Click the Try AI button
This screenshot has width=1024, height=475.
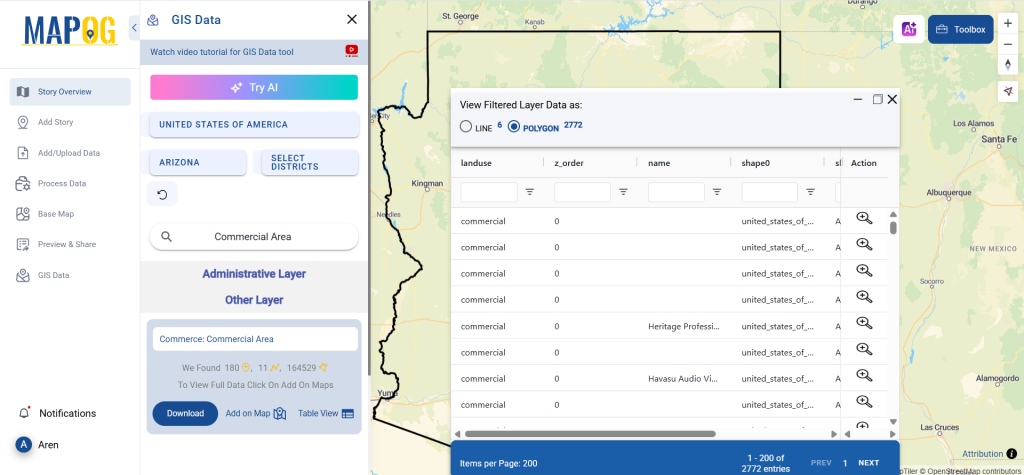[254, 87]
